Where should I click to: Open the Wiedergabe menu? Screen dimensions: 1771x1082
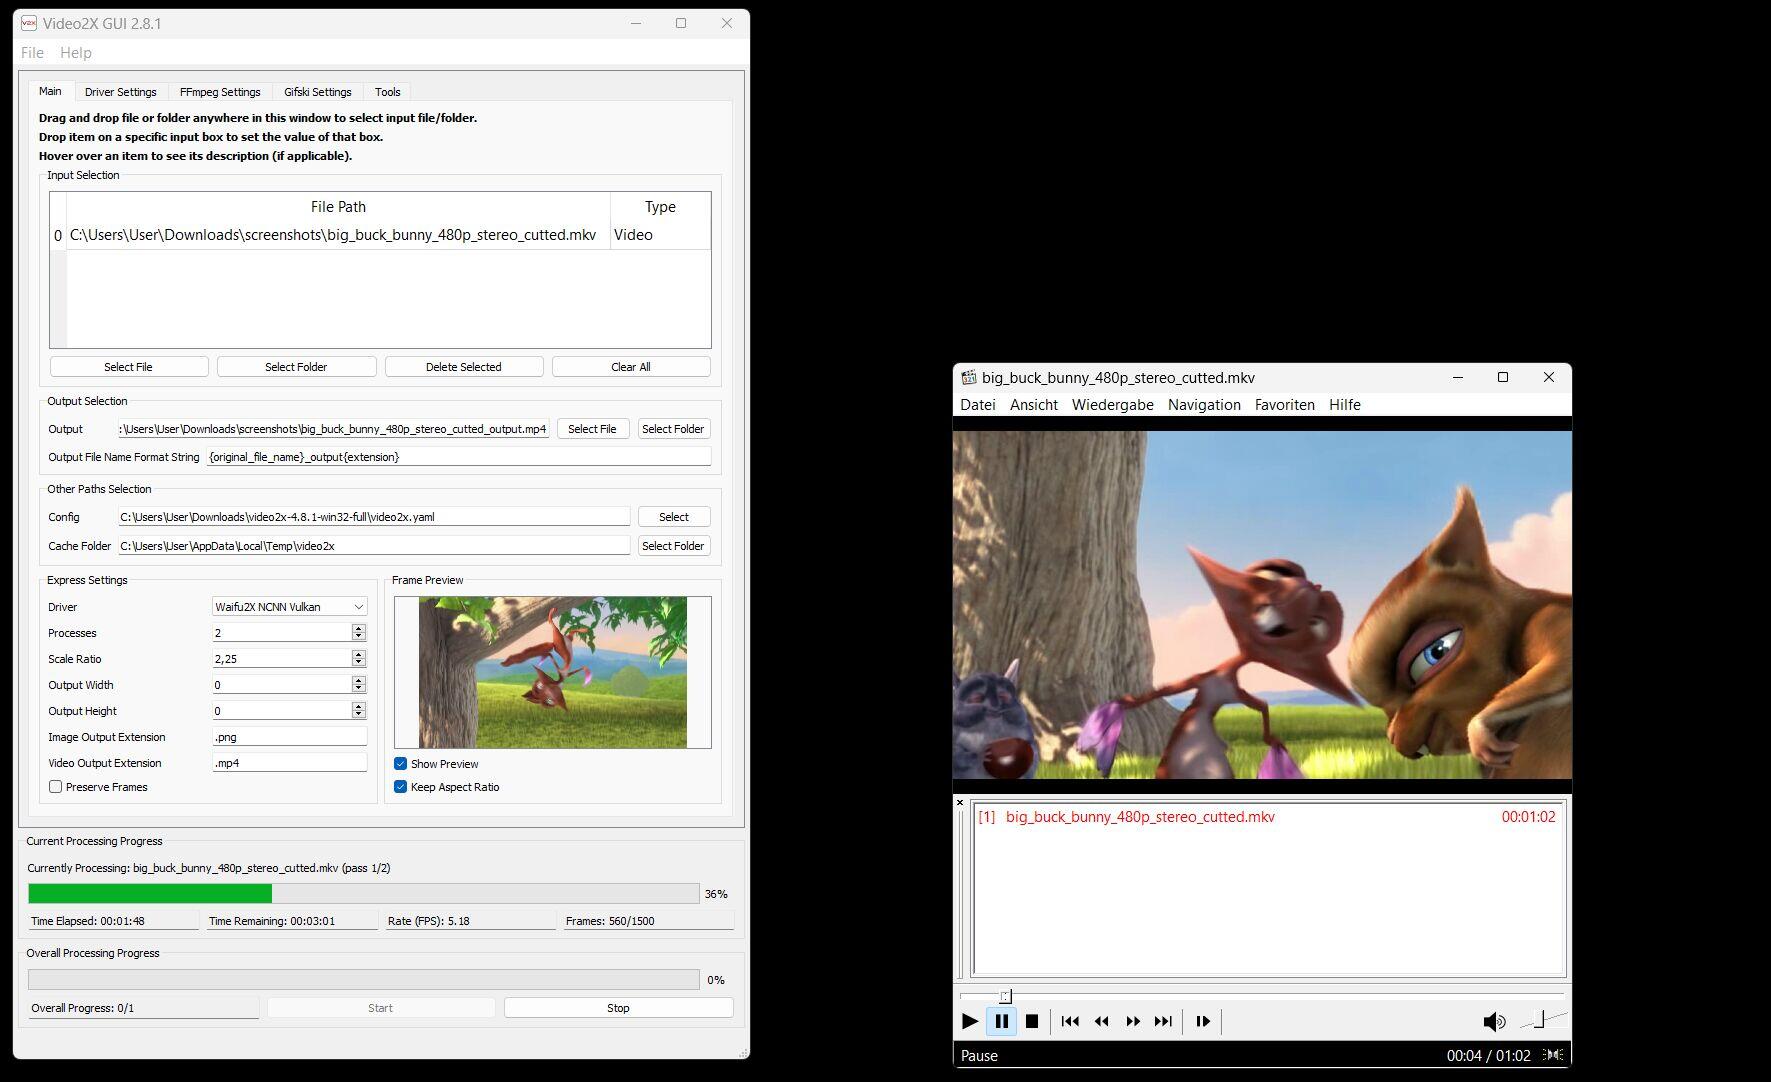point(1112,405)
